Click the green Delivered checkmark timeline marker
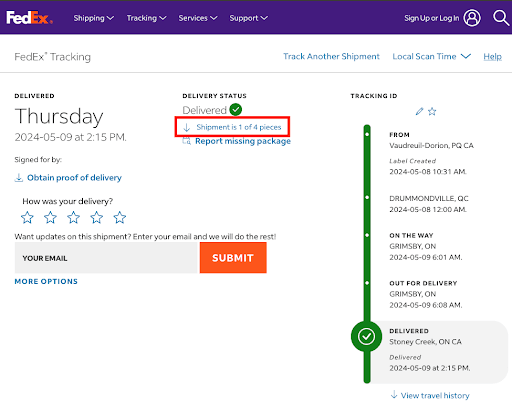Image resolution: width=512 pixels, height=412 pixels. (x=366, y=336)
